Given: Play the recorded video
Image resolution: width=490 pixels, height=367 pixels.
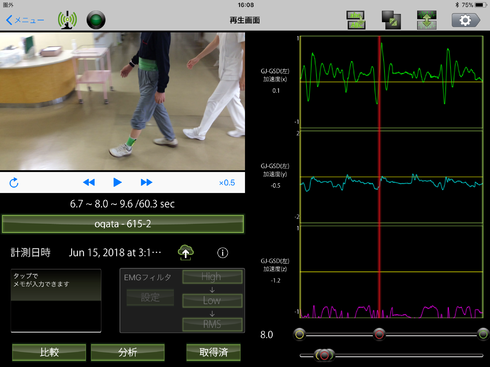Looking at the screenshot, I should (x=117, y=182).
